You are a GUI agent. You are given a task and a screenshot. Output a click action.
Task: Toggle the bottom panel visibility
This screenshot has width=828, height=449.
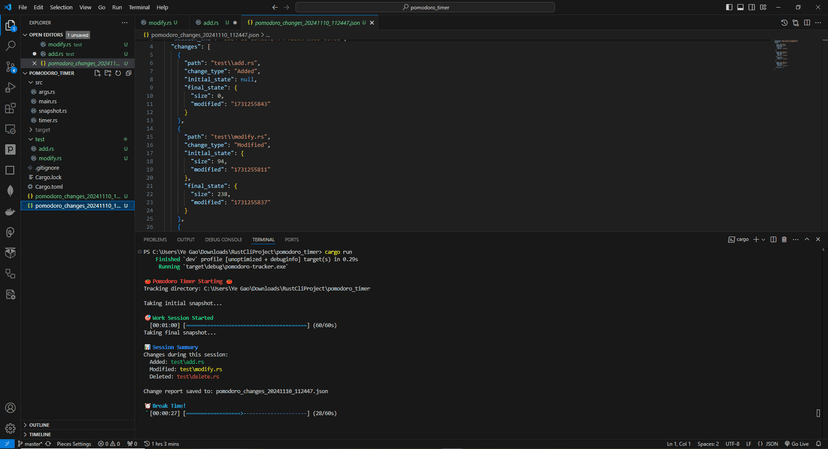(x=741, y=7)
